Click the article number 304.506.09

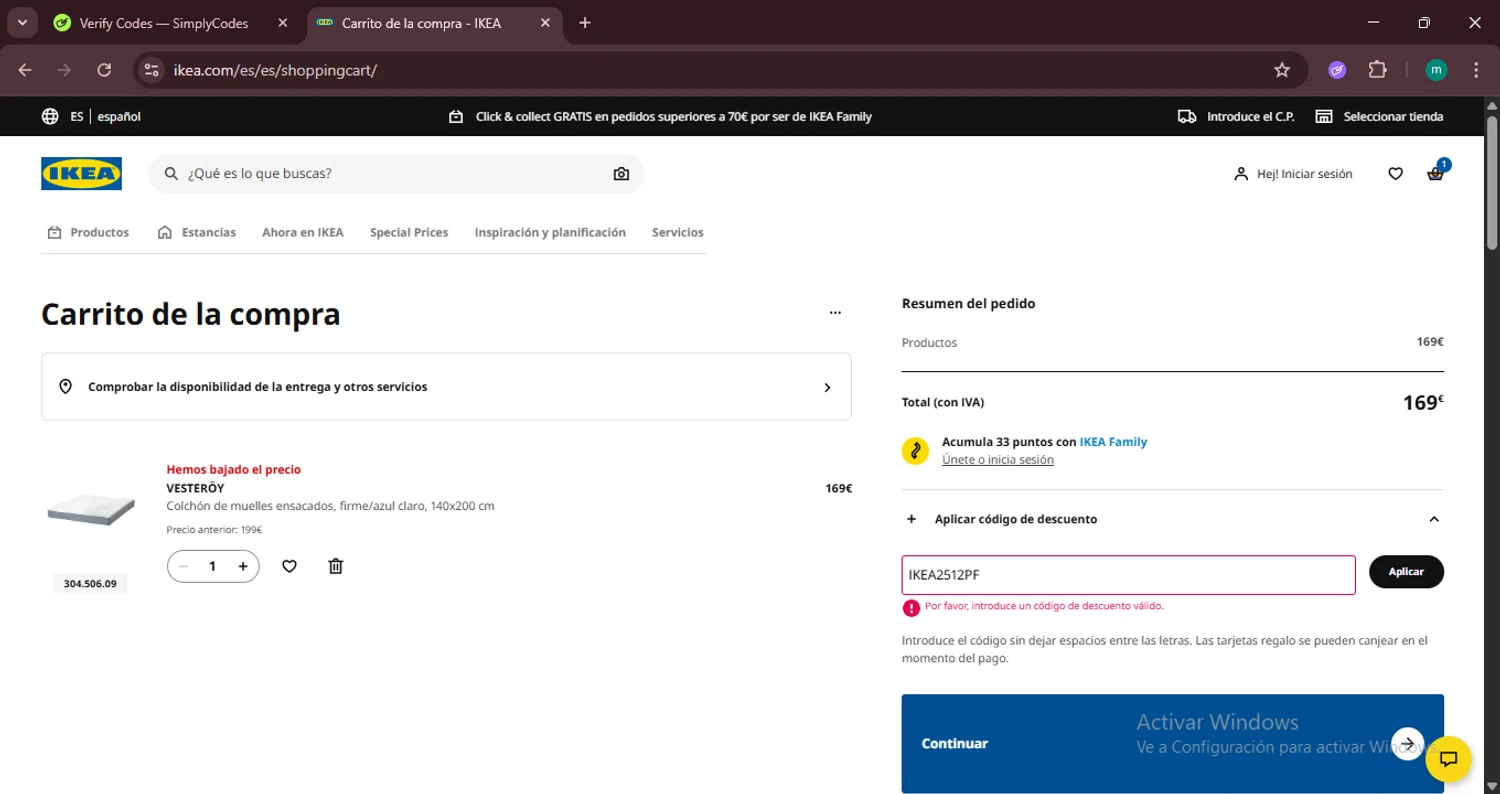point(90,583)
